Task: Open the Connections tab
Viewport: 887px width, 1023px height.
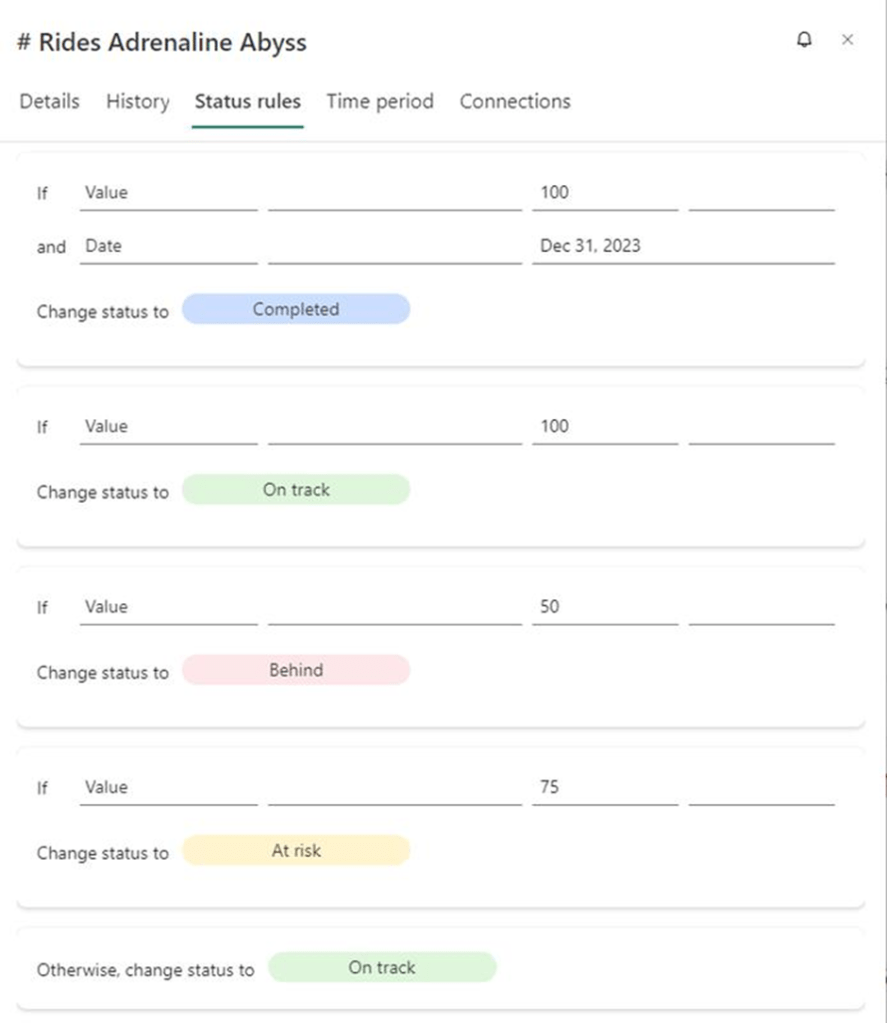Action: tap(514, 101)
